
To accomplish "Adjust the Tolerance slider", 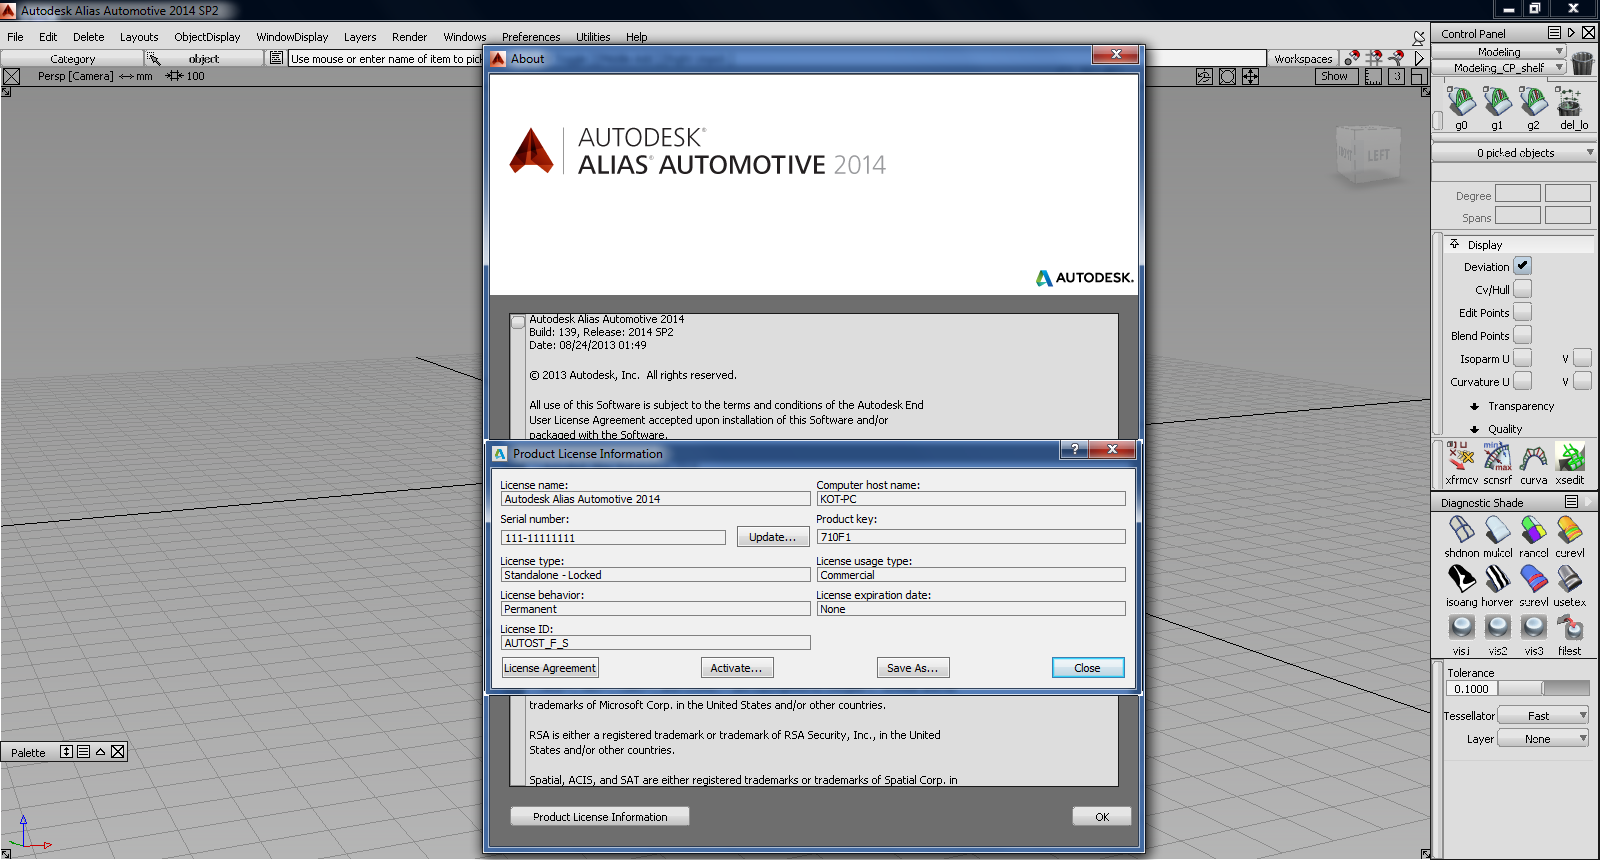I will (x=1544, y=689).
